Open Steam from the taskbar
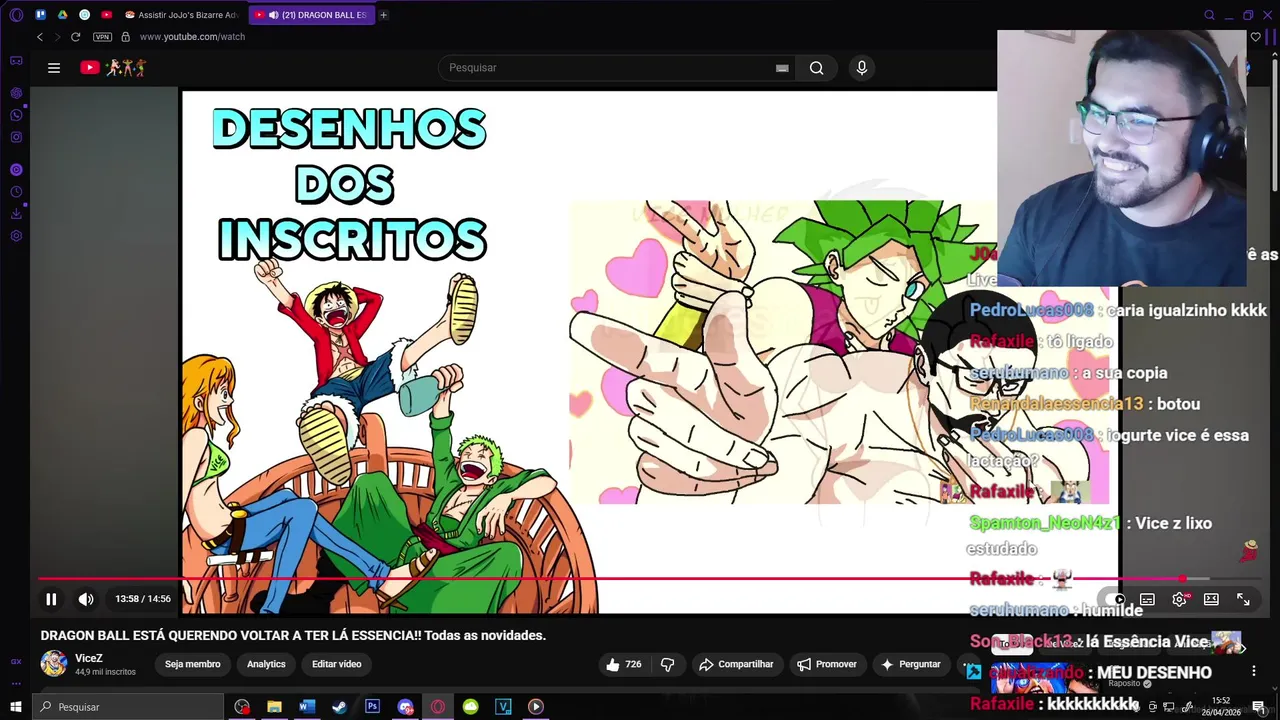This screenshot has height=720, width=1280. click(x=339, y=707)
